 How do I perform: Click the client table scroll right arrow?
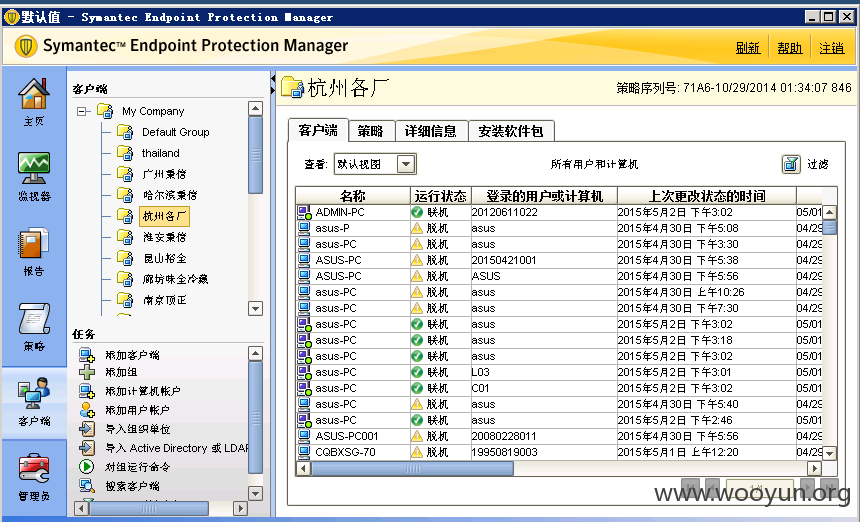(814, 468)
